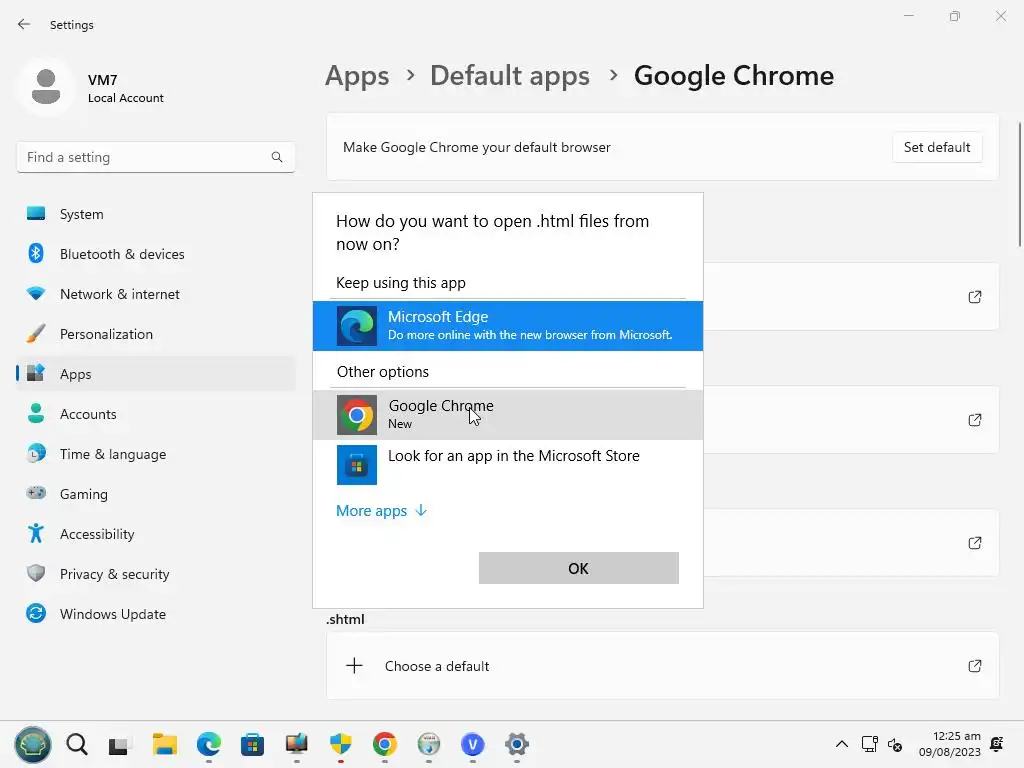This screenshot has width=1024, height=768.
Task: Click the back arrow in Settings
Action: click(x=24, y=25)
